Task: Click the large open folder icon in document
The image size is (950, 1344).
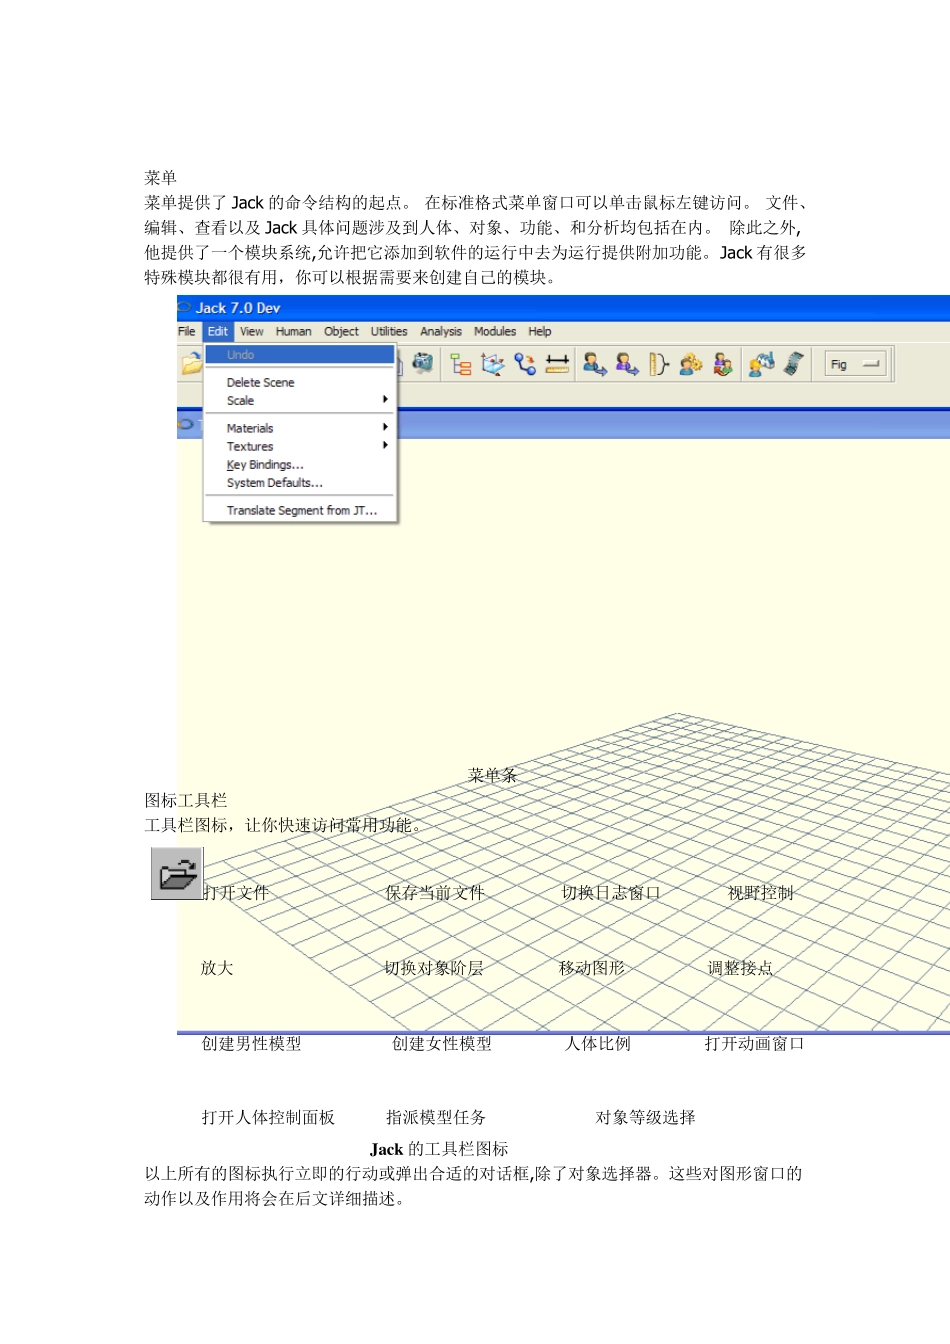Action: 177,874
